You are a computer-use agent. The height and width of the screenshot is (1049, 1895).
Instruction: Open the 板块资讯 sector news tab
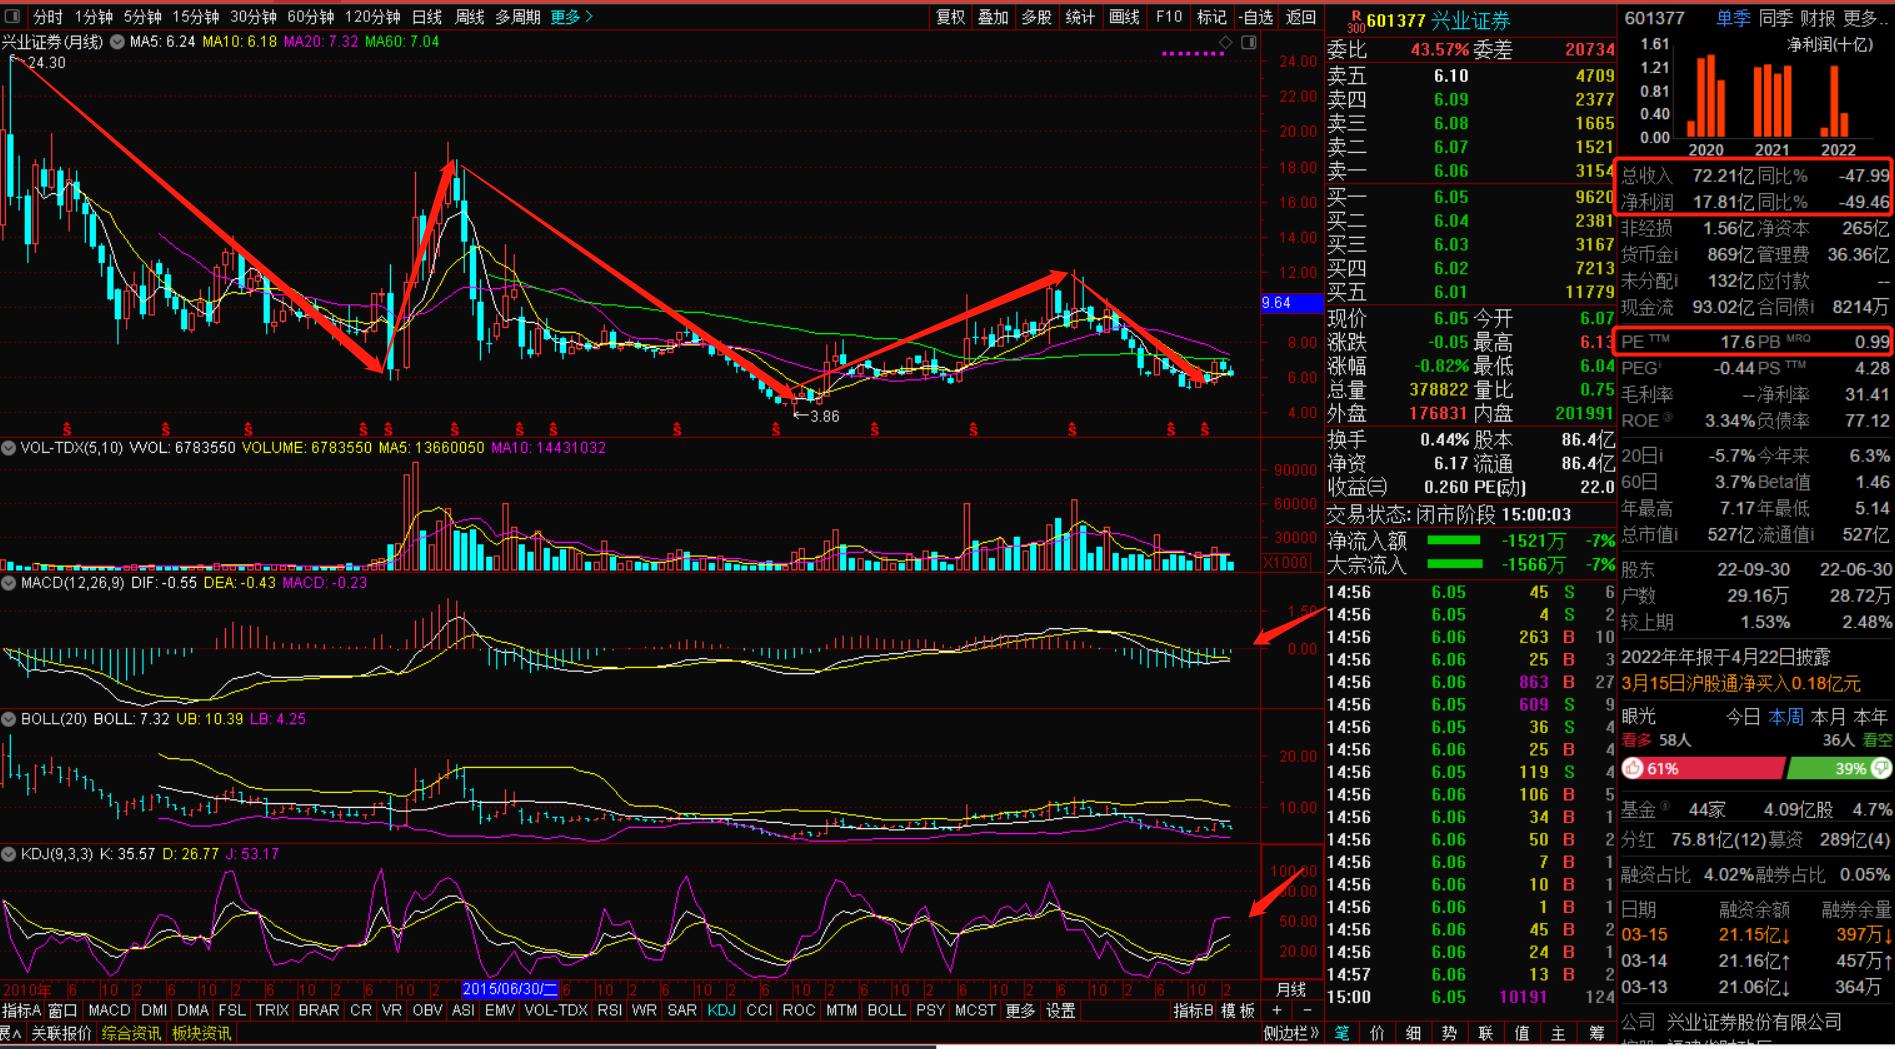[202, 1033]
